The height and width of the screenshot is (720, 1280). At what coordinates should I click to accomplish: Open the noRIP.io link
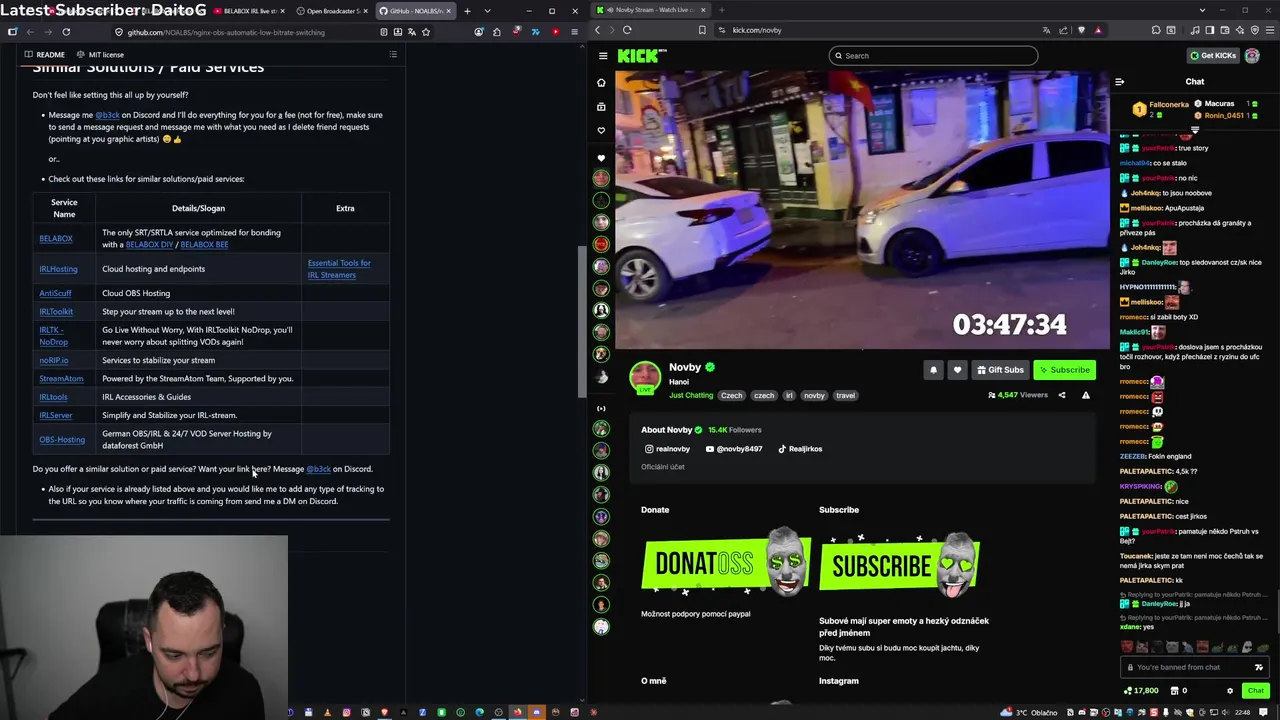[54, 361]
